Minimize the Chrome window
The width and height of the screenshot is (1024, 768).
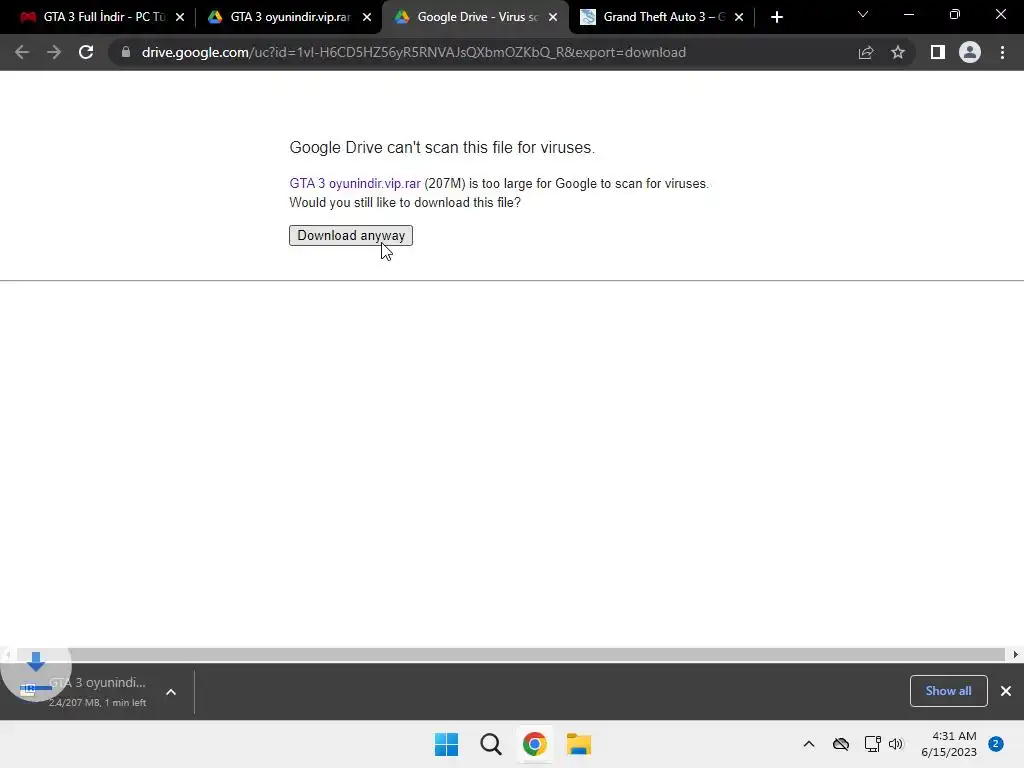908,14
